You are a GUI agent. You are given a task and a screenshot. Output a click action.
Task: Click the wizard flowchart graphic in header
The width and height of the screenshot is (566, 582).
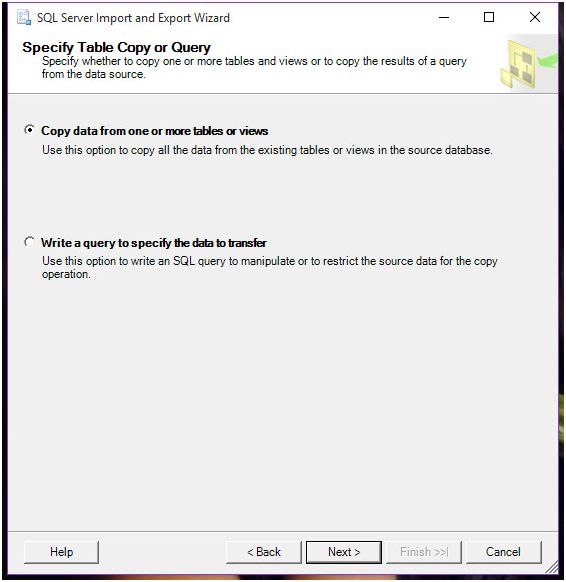point(528,63)
